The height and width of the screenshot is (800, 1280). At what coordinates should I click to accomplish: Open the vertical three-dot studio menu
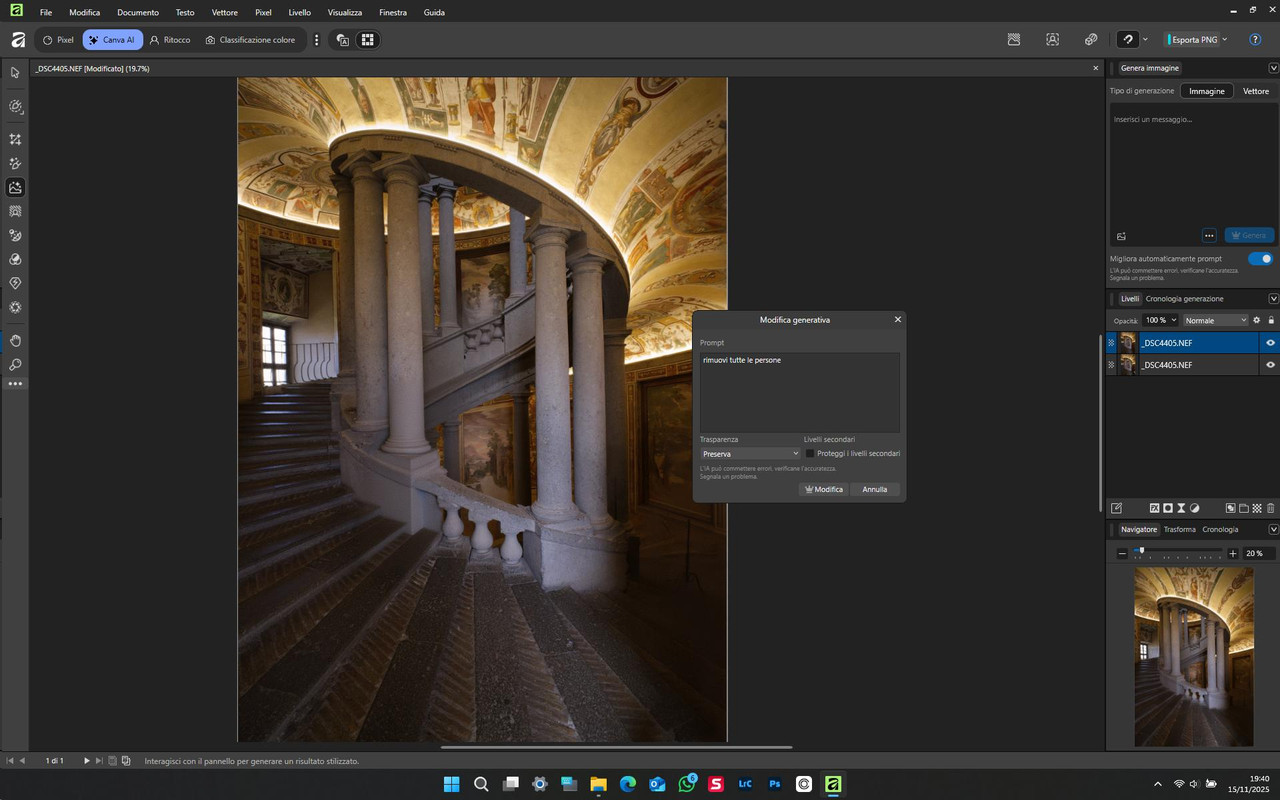point(317,40)
